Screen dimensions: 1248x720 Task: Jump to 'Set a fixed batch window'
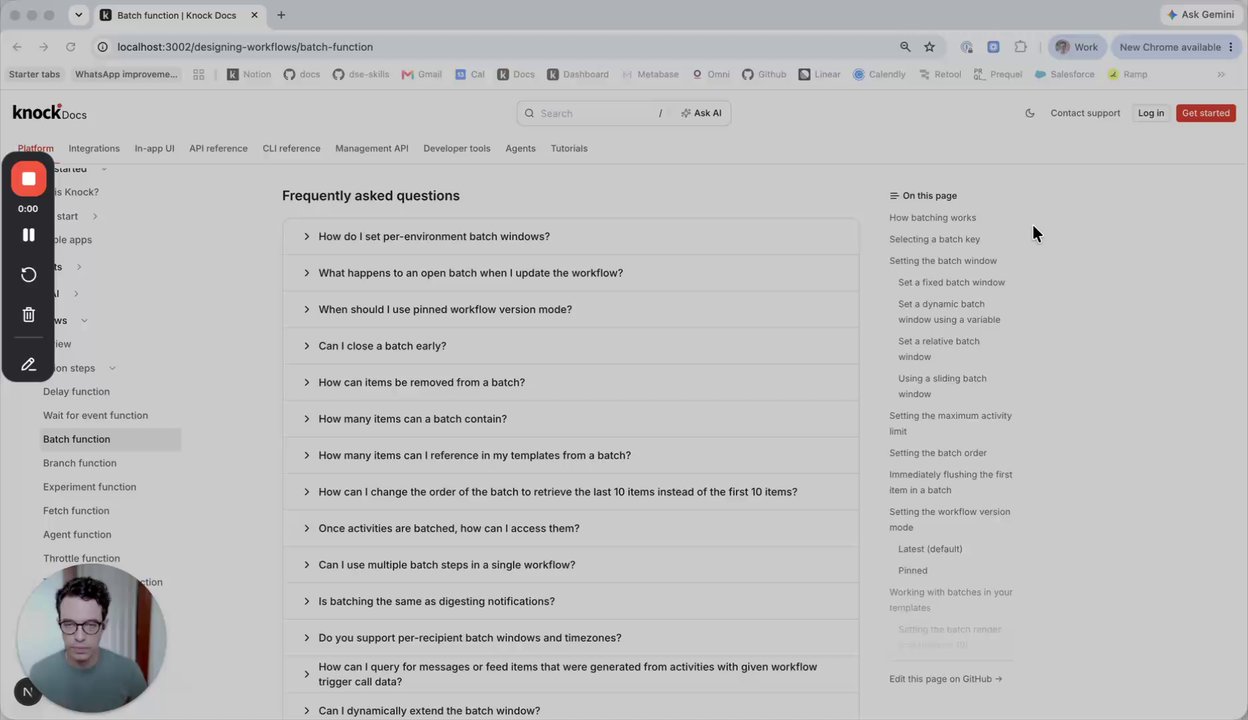951,282
